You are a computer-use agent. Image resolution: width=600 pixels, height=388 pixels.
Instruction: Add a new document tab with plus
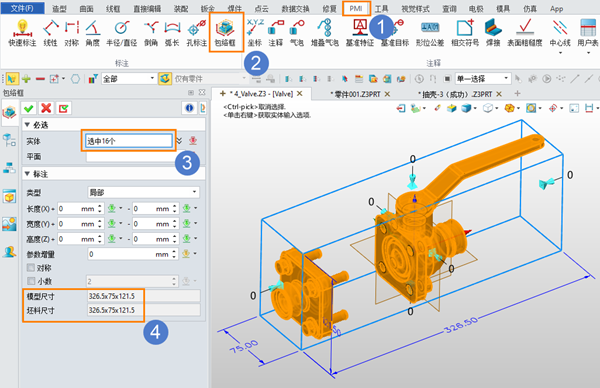tap(517, 93)
